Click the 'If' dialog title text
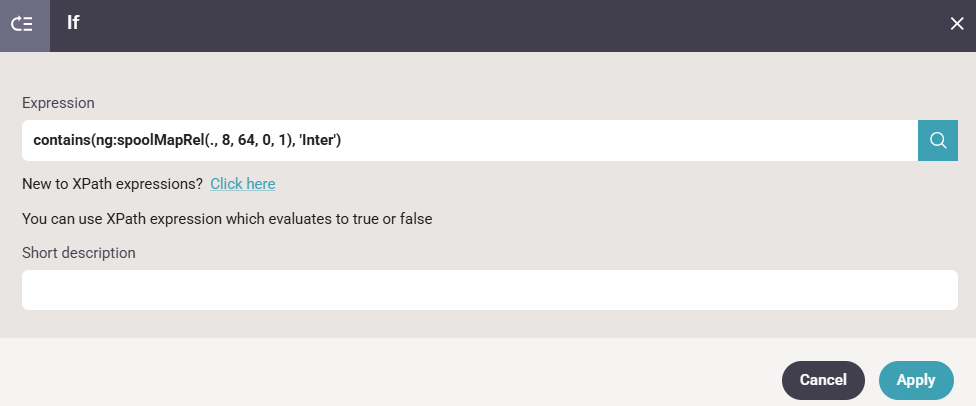976x406 pixels. tap(73, 23)
